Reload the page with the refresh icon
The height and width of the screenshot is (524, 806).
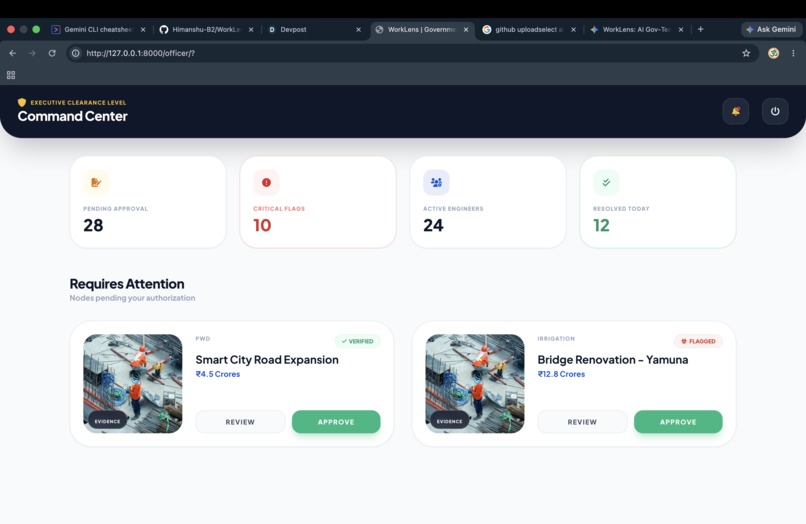click(x=52, y=53)
